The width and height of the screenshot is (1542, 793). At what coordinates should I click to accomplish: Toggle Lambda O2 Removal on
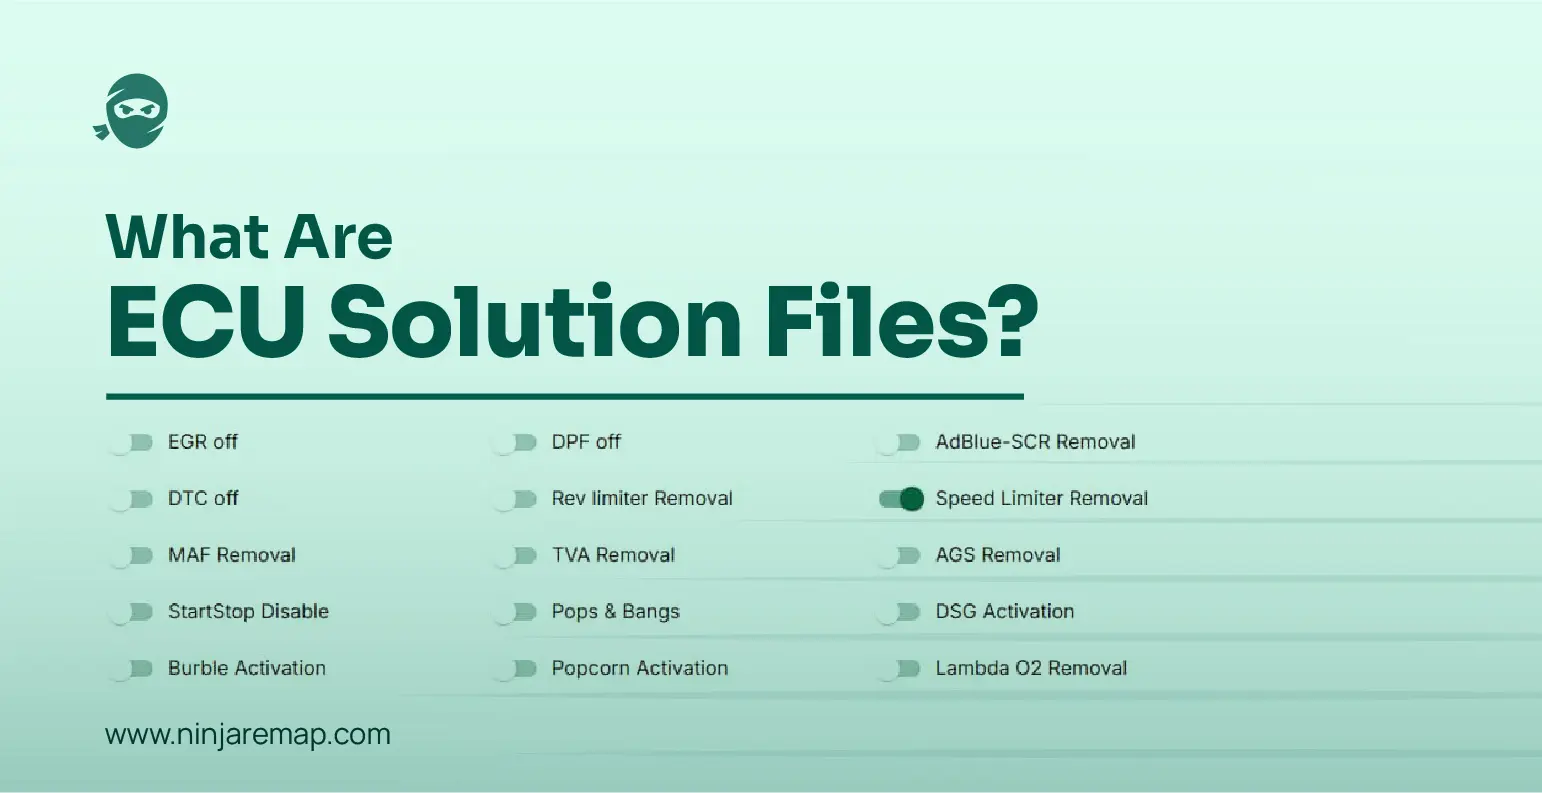coord(905,668)
